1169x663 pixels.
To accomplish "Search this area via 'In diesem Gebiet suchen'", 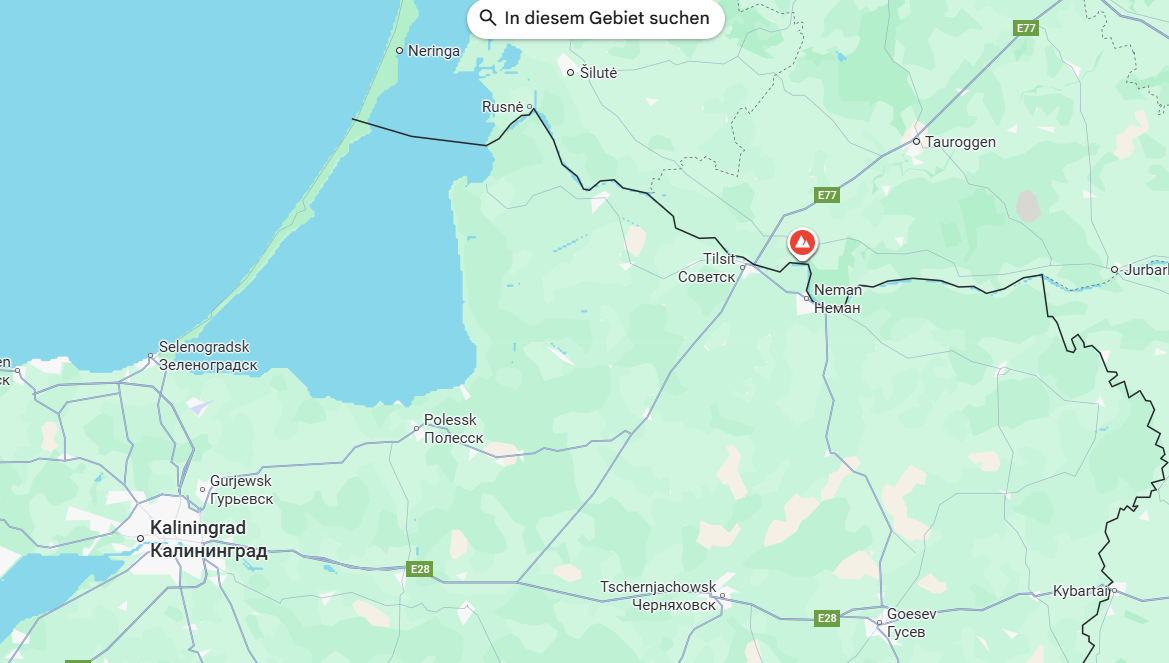I will pyautogui.click(x=596, y=18).
